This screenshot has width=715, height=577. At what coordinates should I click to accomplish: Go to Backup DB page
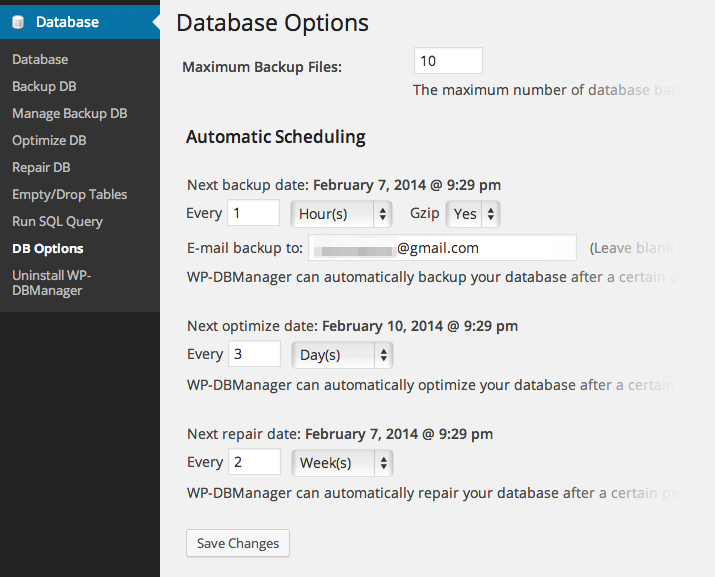[x=44, y=87]
